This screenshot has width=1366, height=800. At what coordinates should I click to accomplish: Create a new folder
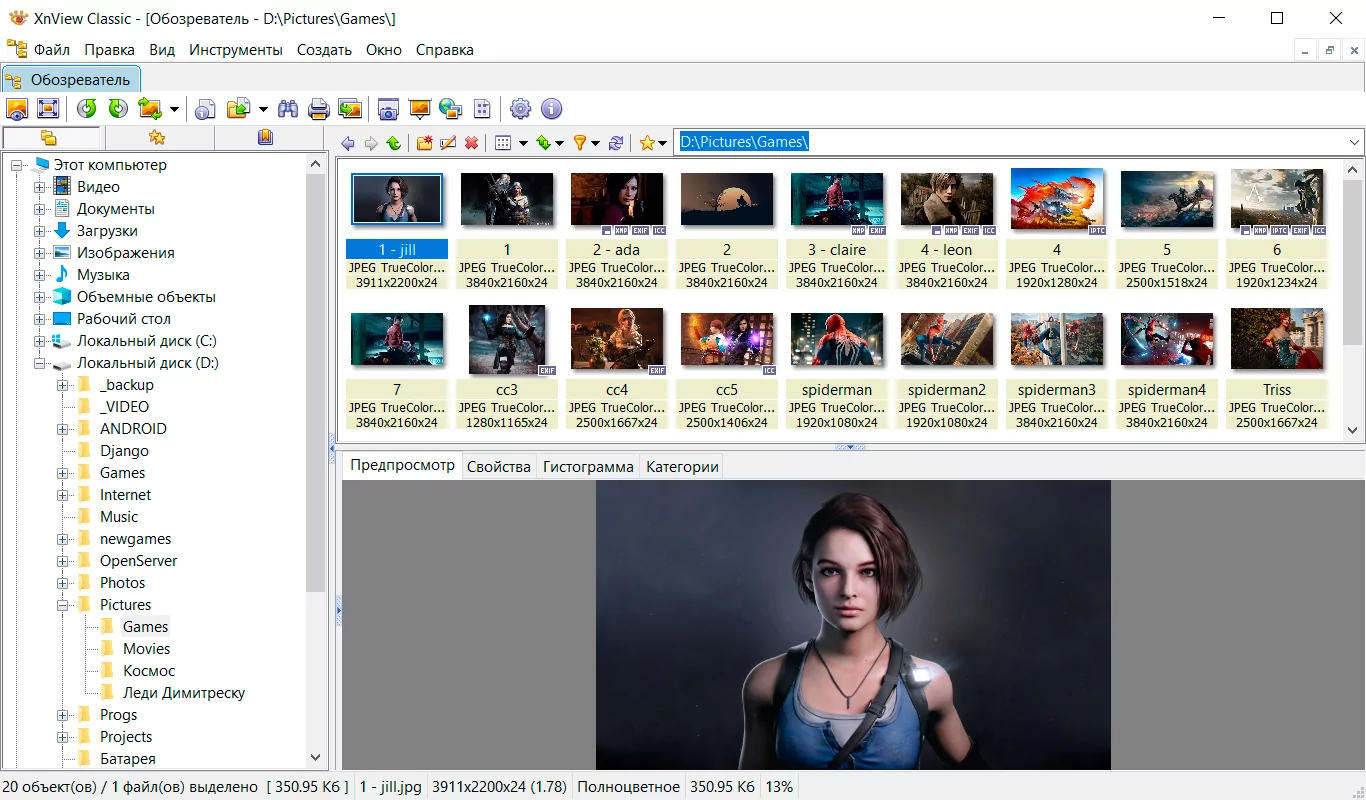coord(425,143)
